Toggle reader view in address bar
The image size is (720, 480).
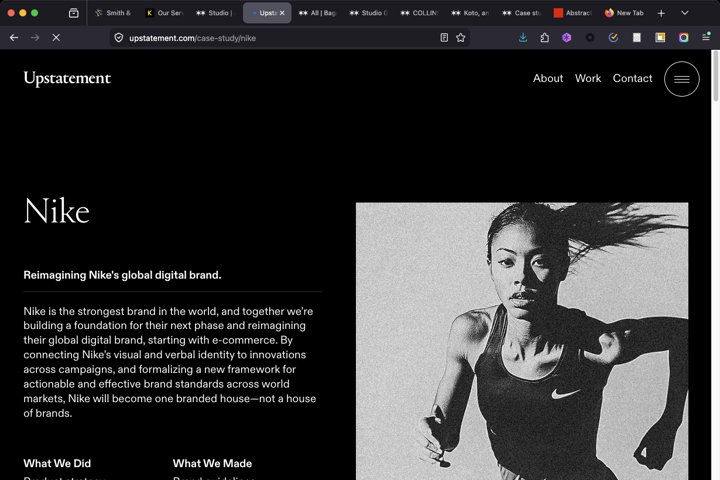point(444,38)
